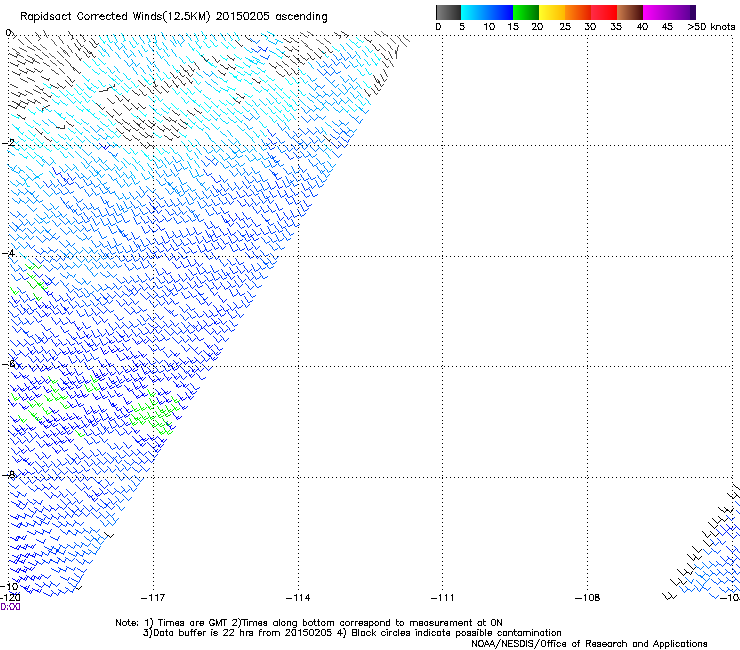The width and height of the screenshot is (740, 650).
Task: Select the cyan-blue 5-15 knots legend band
Action: point(487,12)
